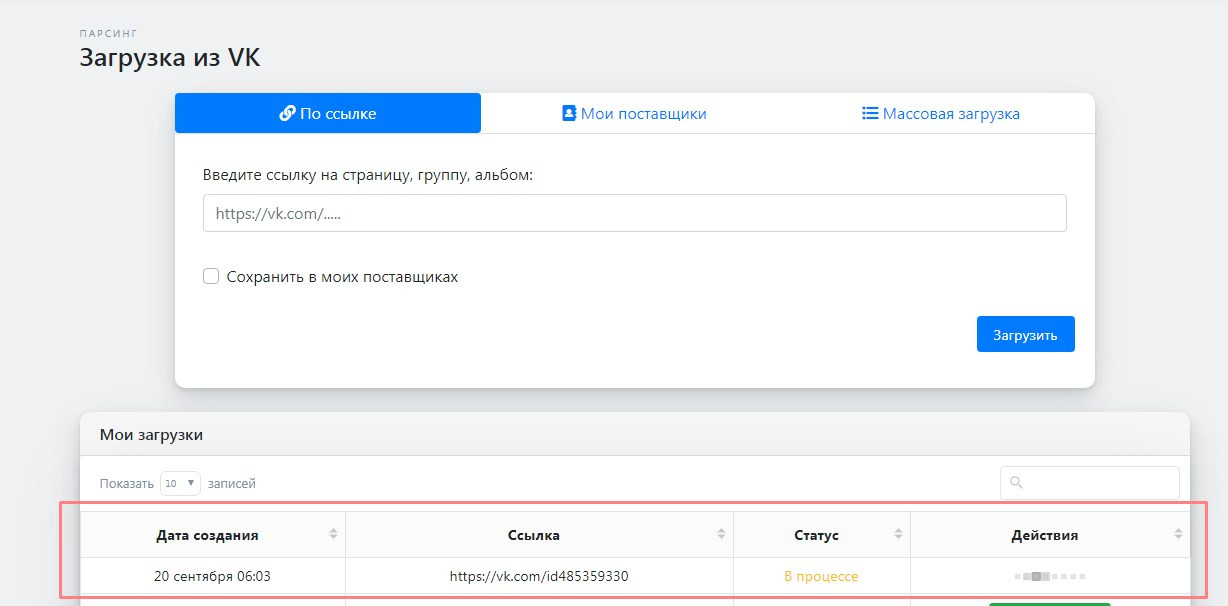
Task: Select the По ссылке tab label
Action: click(338, 114)
